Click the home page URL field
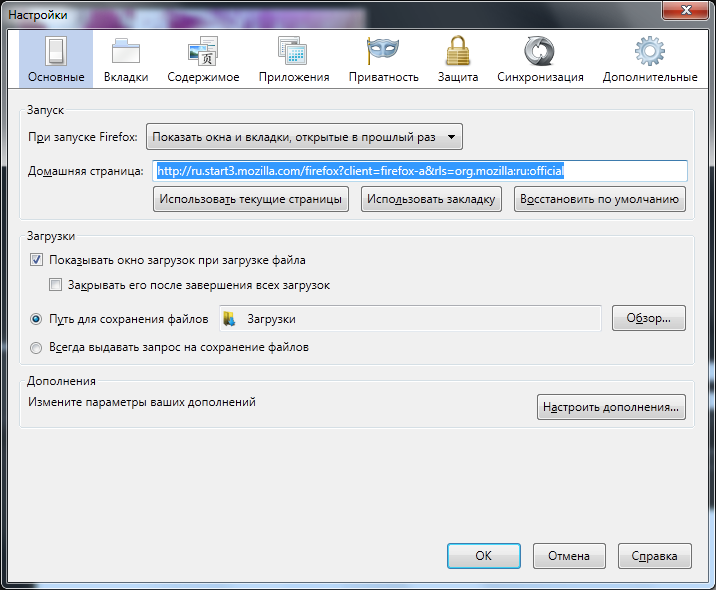716x590 pixels. 420,171
